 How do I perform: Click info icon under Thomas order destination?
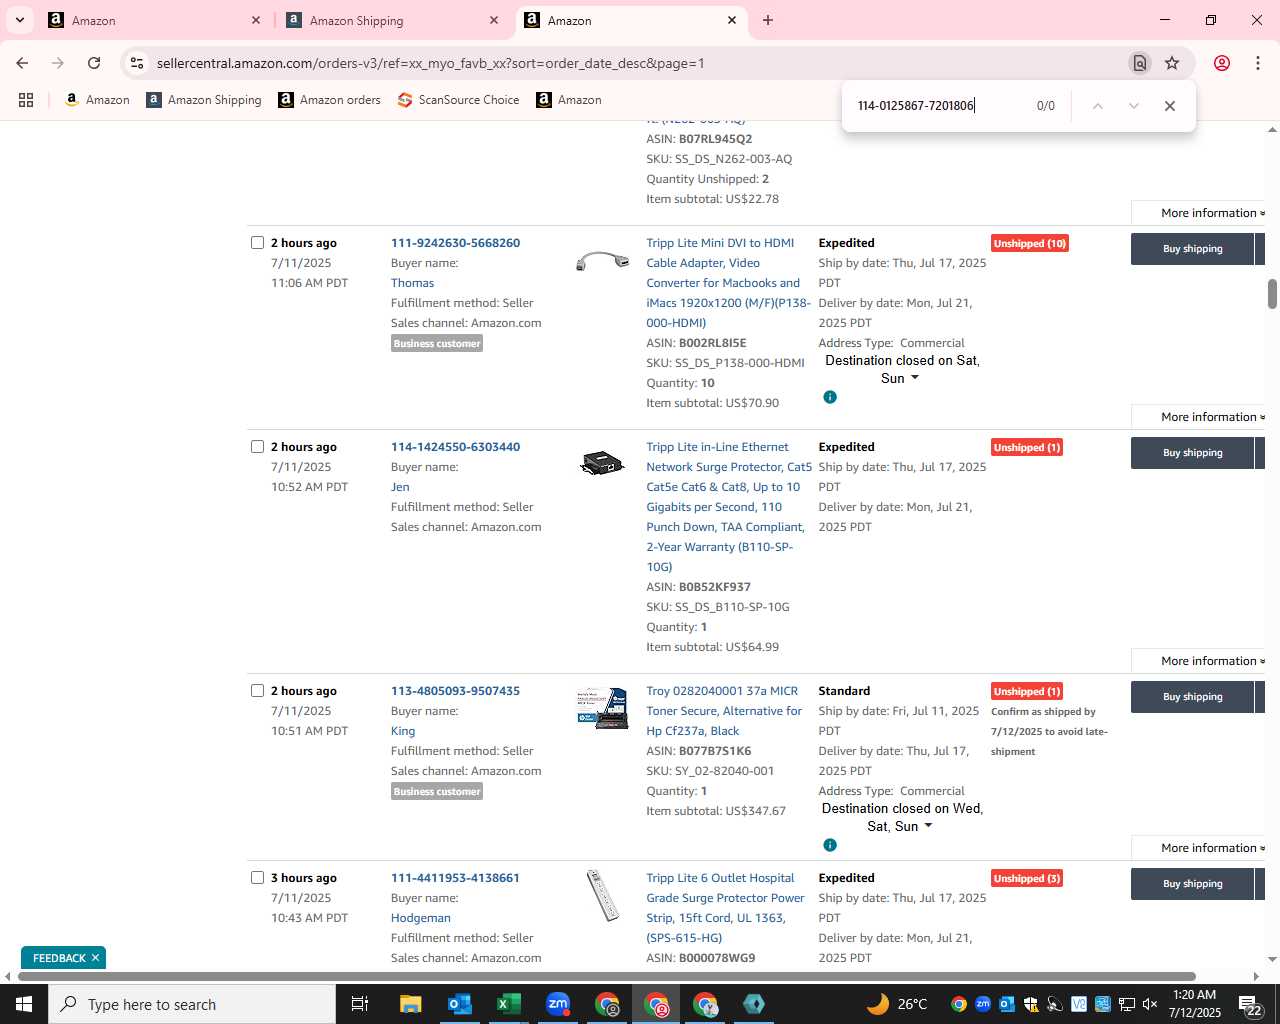coord(829,397)
